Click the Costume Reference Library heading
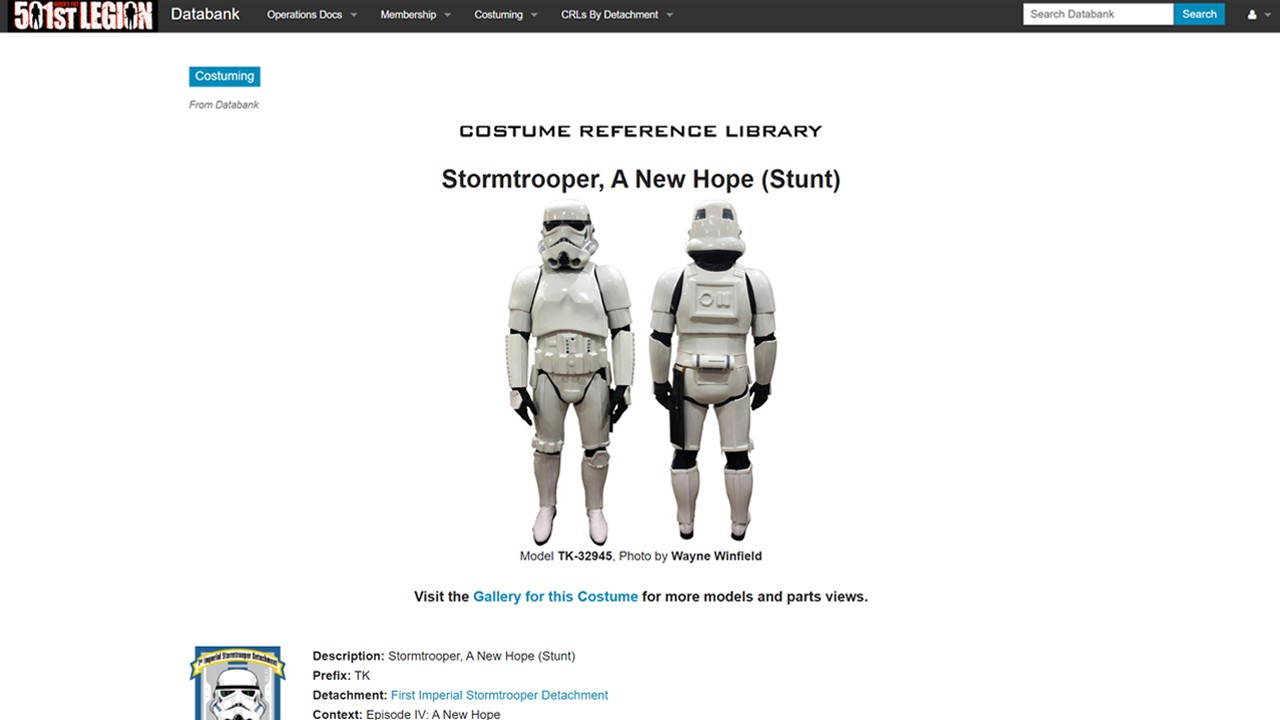1280x720 pixels. click(641, 131)
